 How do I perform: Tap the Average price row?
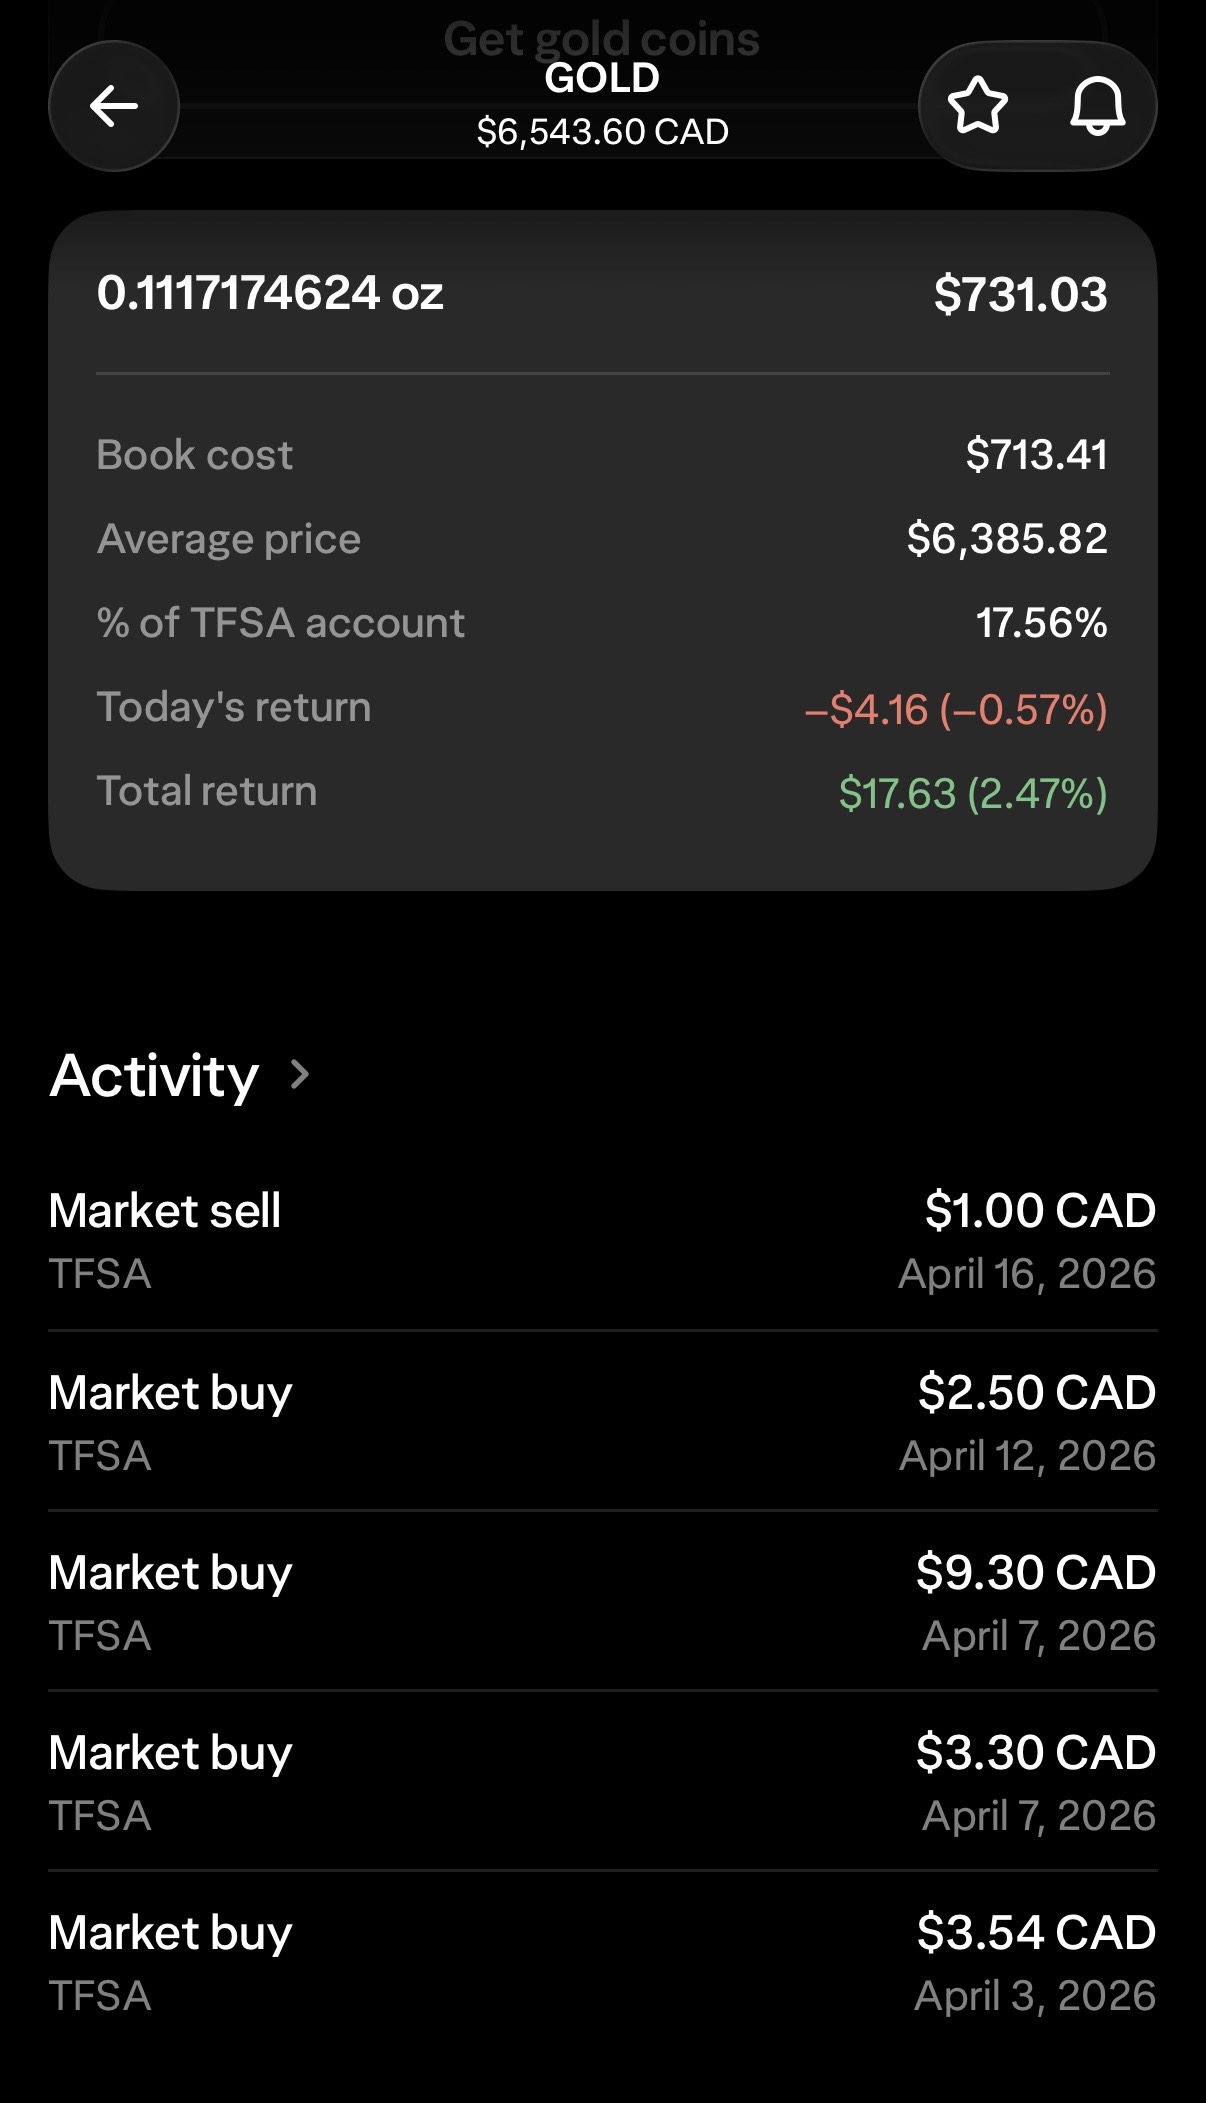(x=602, y=539)
